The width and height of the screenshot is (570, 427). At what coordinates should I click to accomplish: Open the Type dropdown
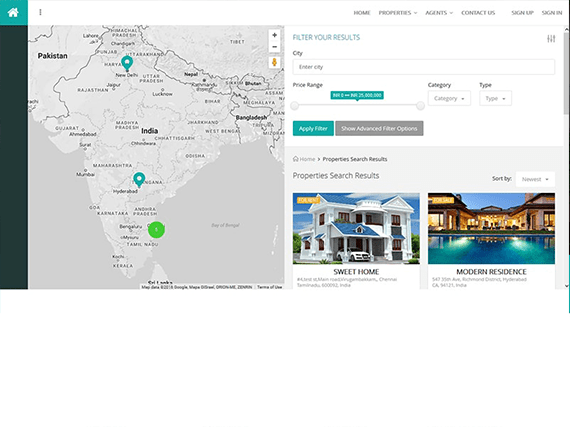495,98
